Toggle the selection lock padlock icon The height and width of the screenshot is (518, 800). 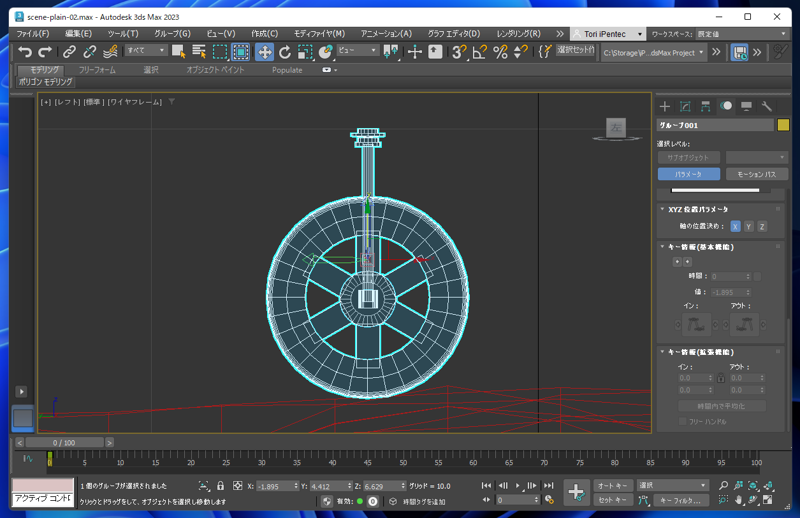click(220, 486)
